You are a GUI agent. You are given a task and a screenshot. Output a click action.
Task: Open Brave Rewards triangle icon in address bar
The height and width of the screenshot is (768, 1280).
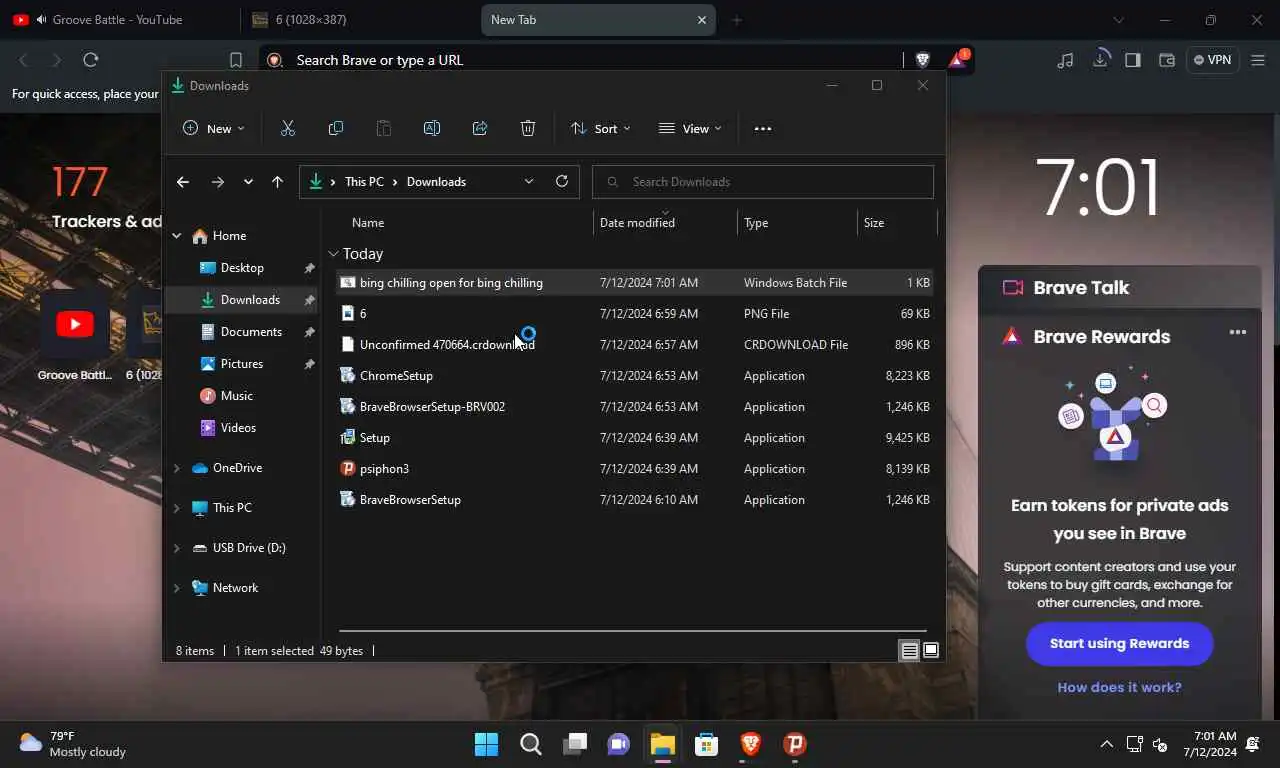tap(957, 59)
